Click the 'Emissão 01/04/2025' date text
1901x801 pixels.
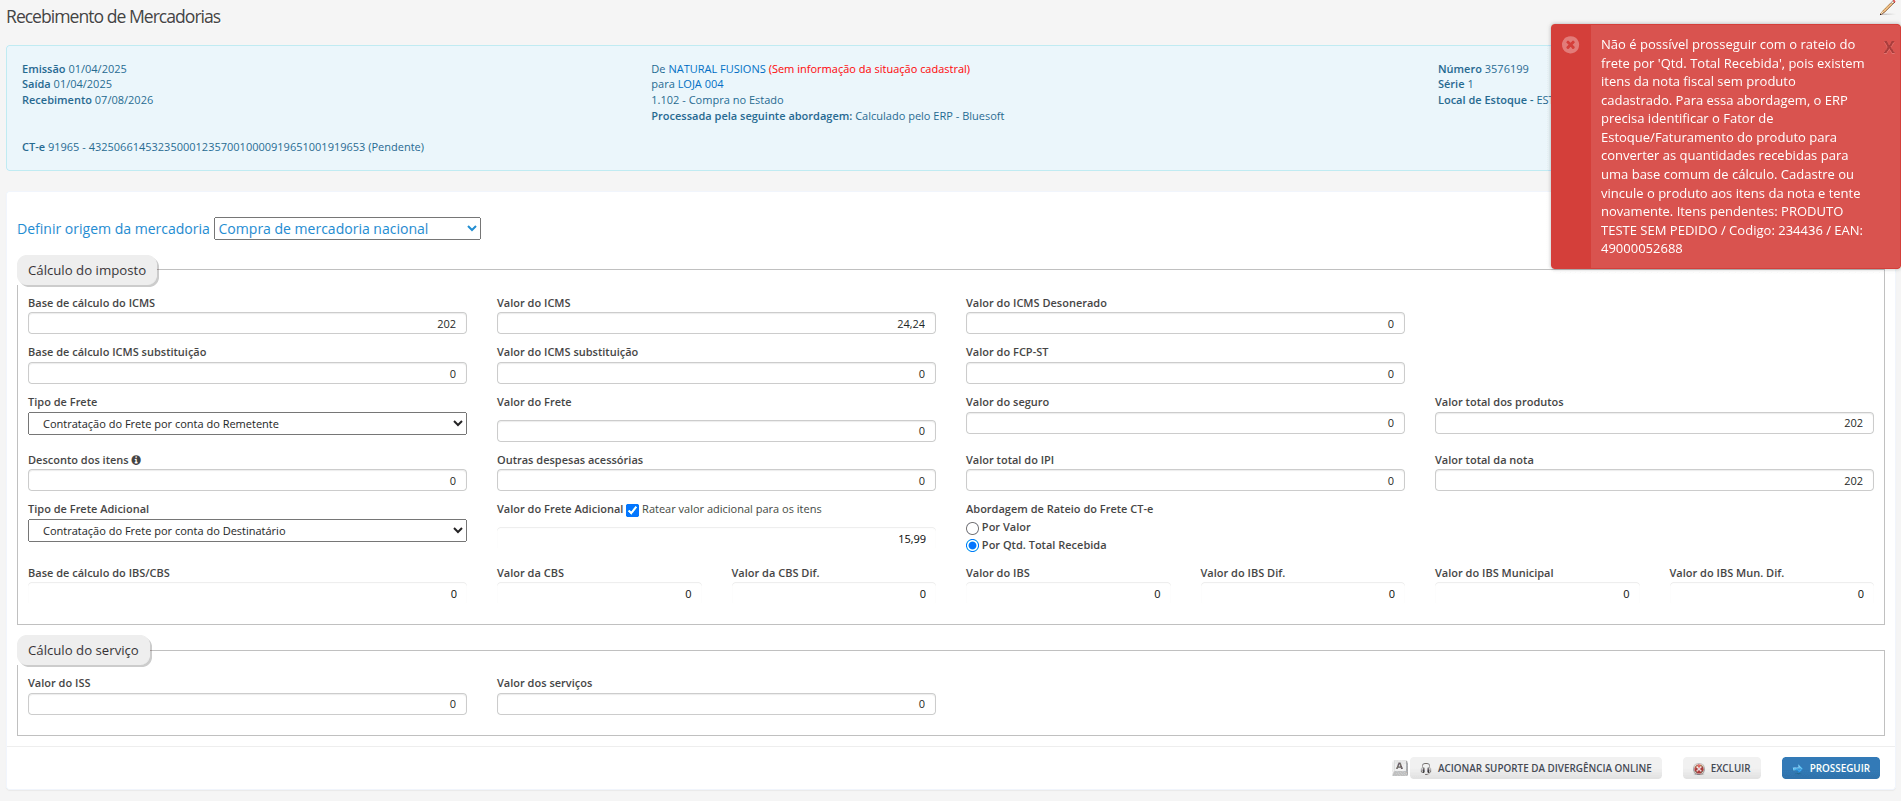pyautogui.click(x=74, y=69)
